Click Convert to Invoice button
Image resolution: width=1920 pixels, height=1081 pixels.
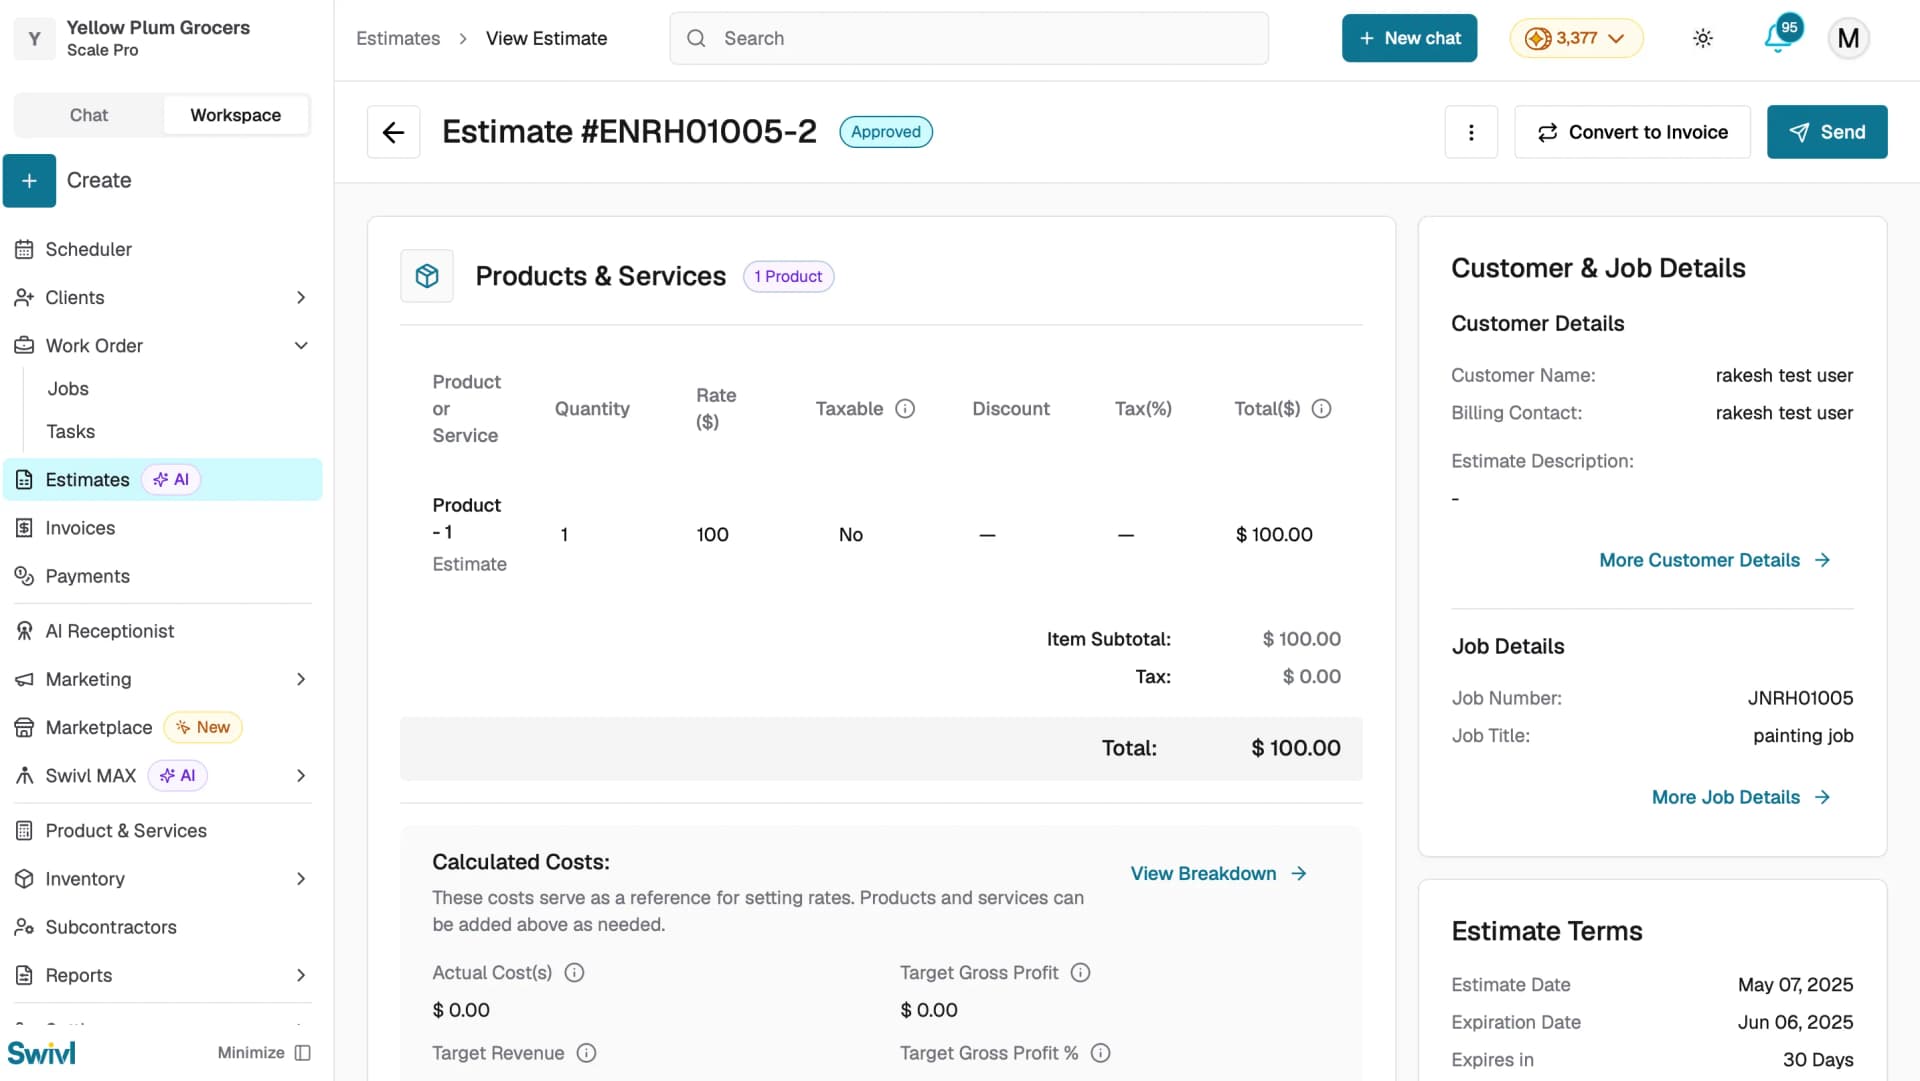point(1632,132)
